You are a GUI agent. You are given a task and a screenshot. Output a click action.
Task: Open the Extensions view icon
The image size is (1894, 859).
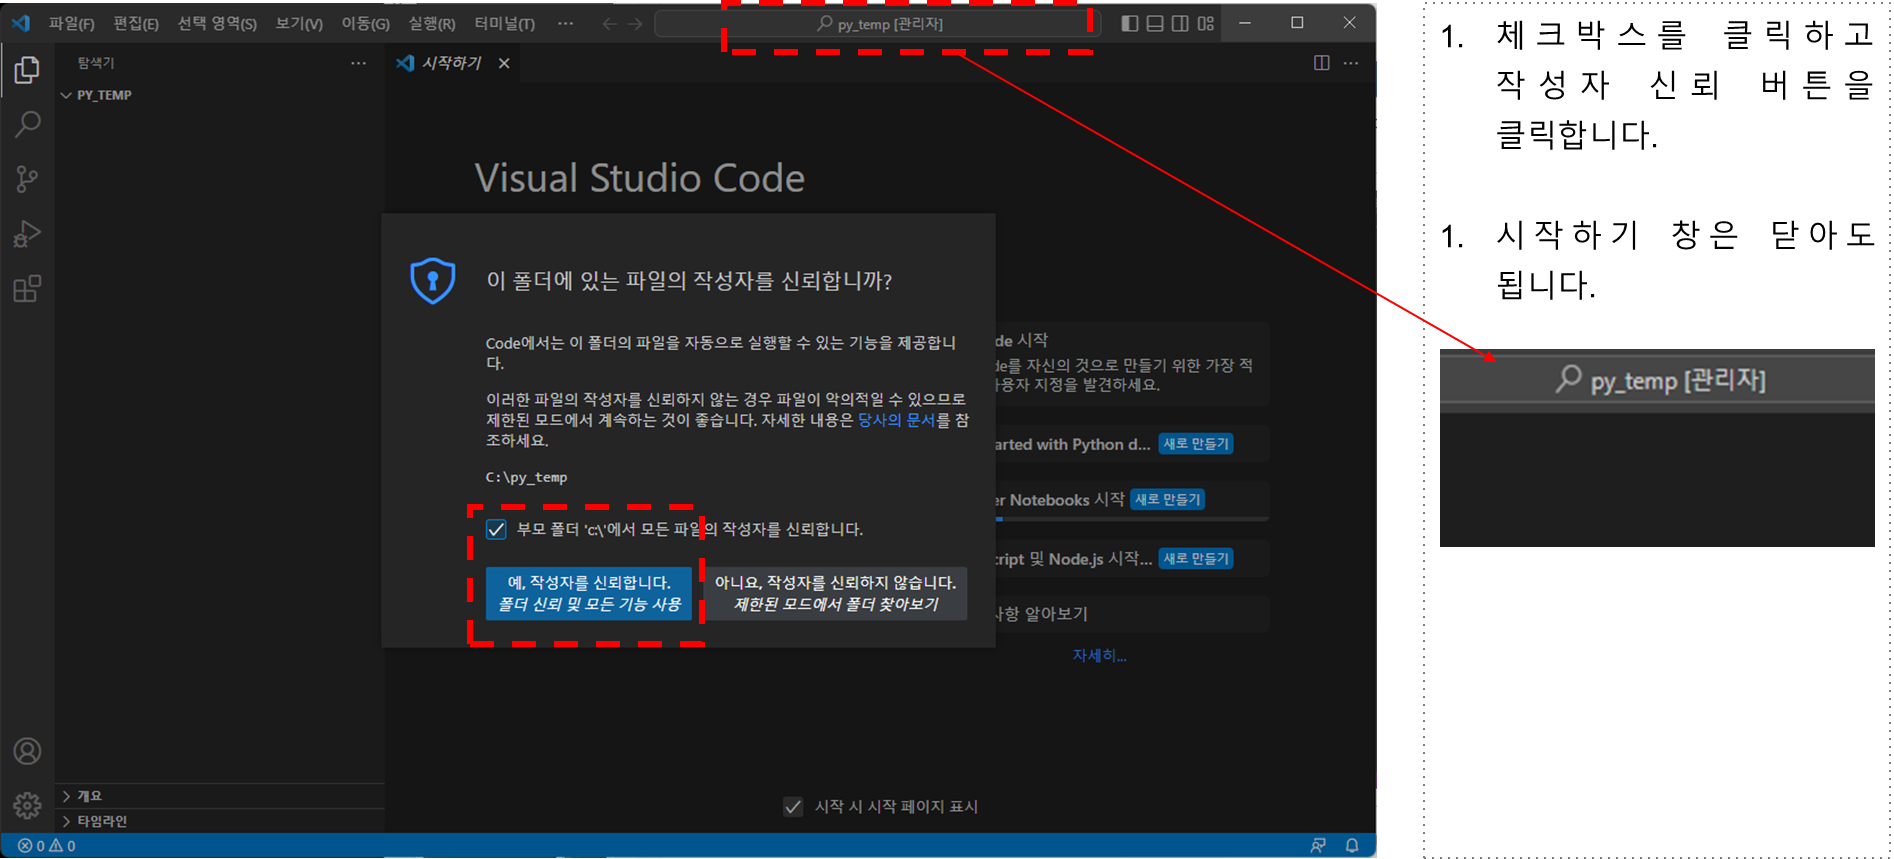(27, 289)
